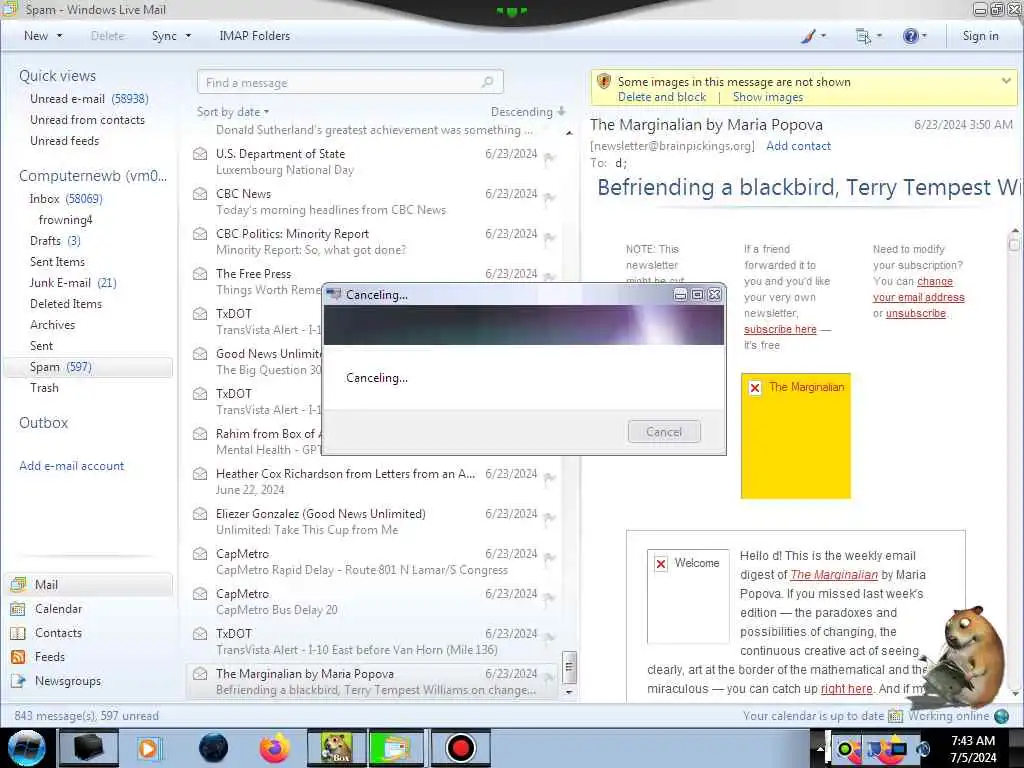Click the yellow Marginalian image placeholder

pos(795,436)
